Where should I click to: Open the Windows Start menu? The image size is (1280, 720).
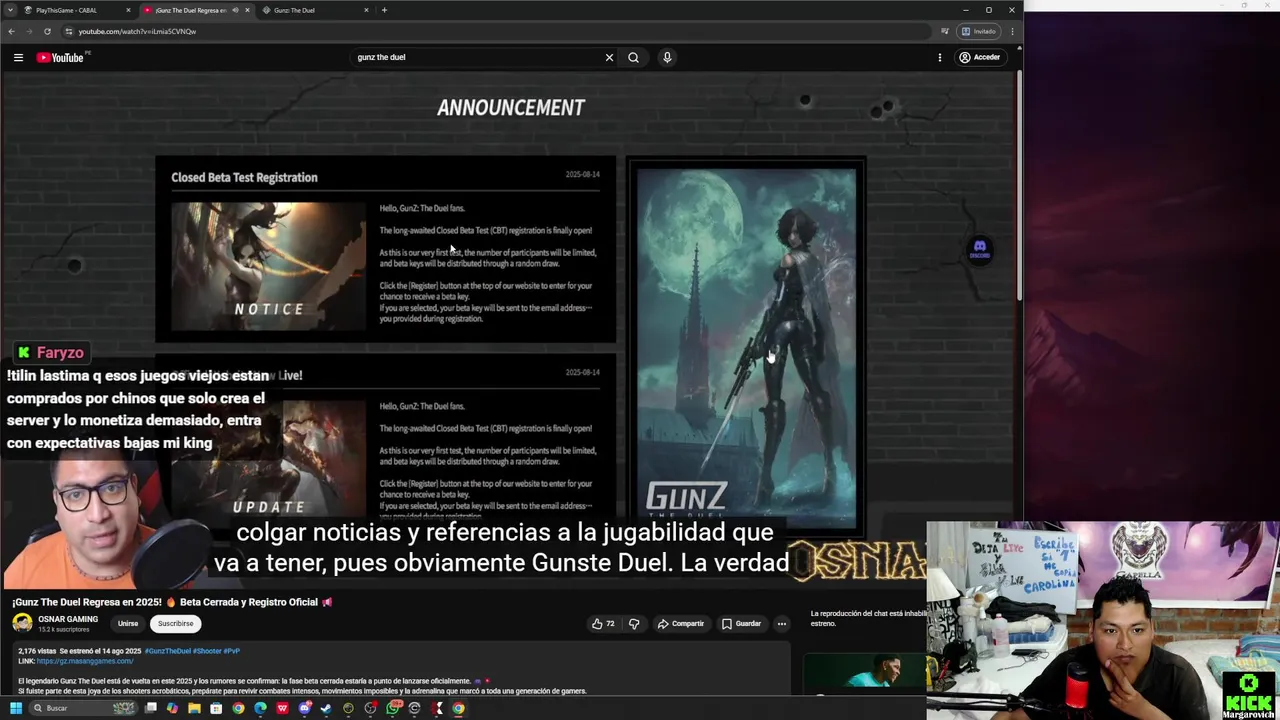[x=16, y=708]
